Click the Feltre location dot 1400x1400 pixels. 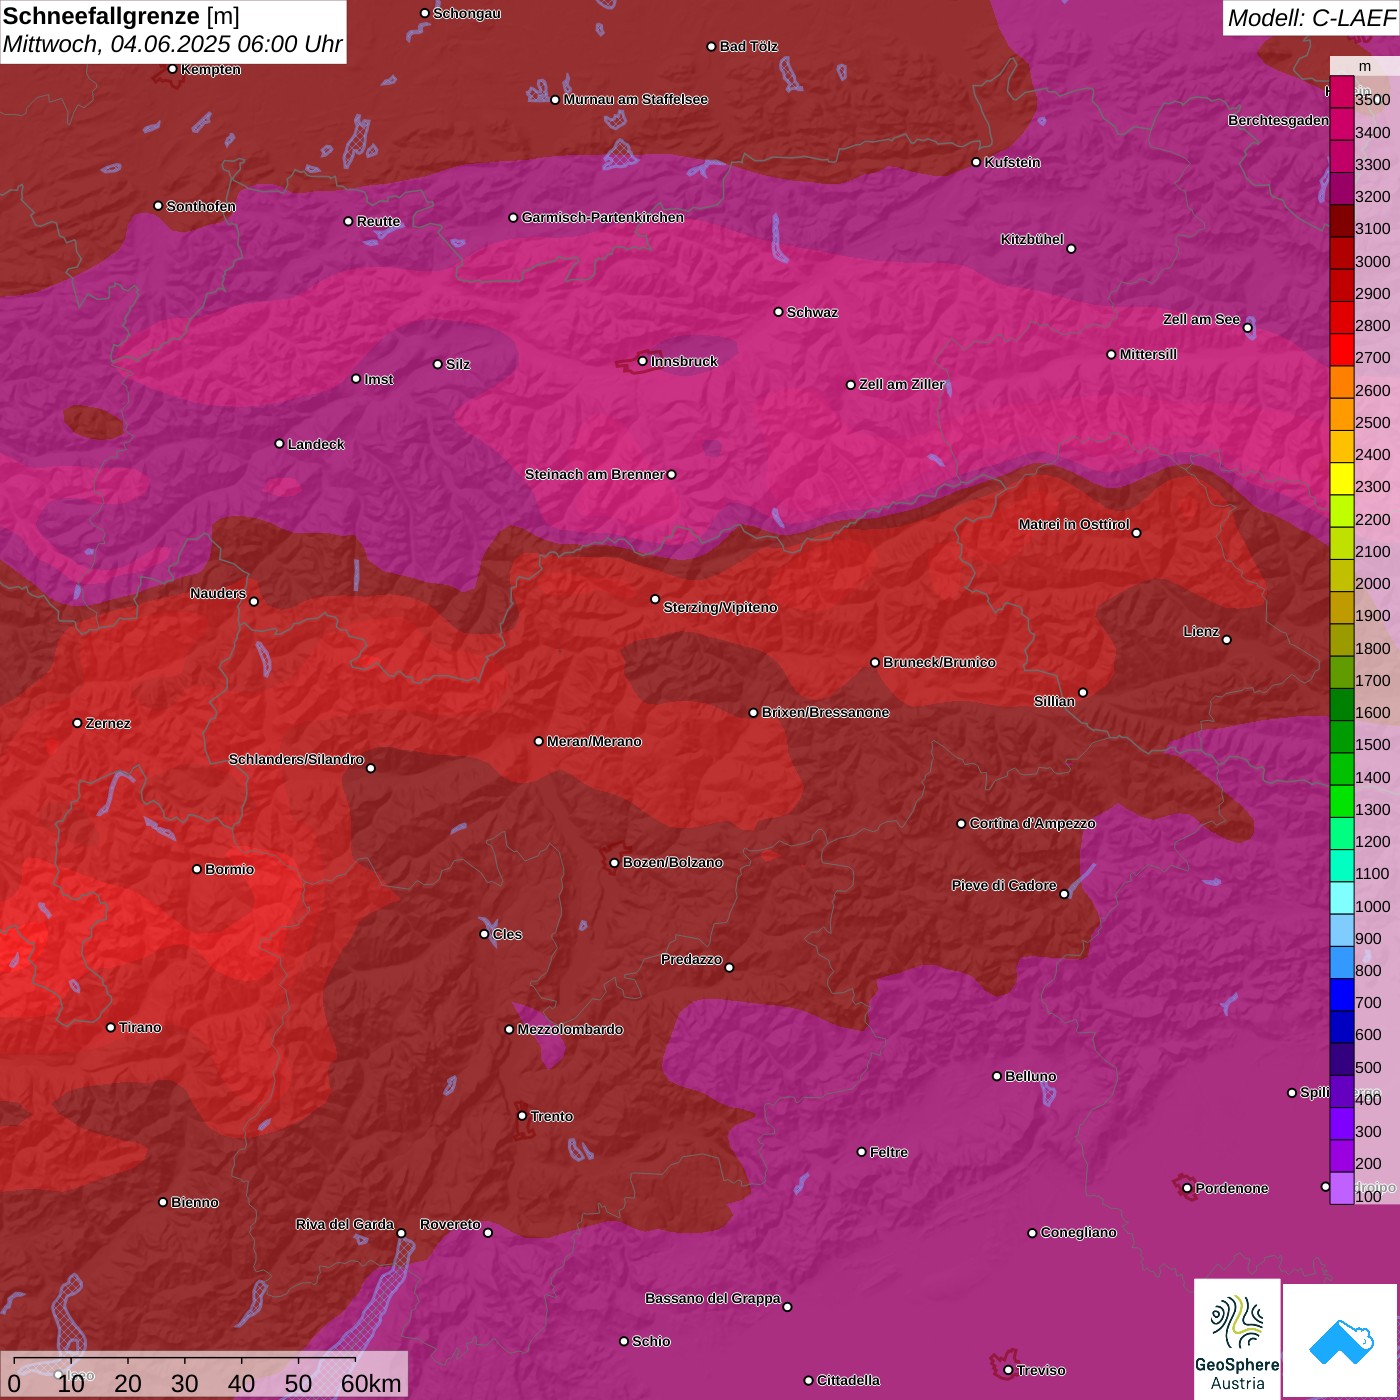click(x=861, y=1152)
